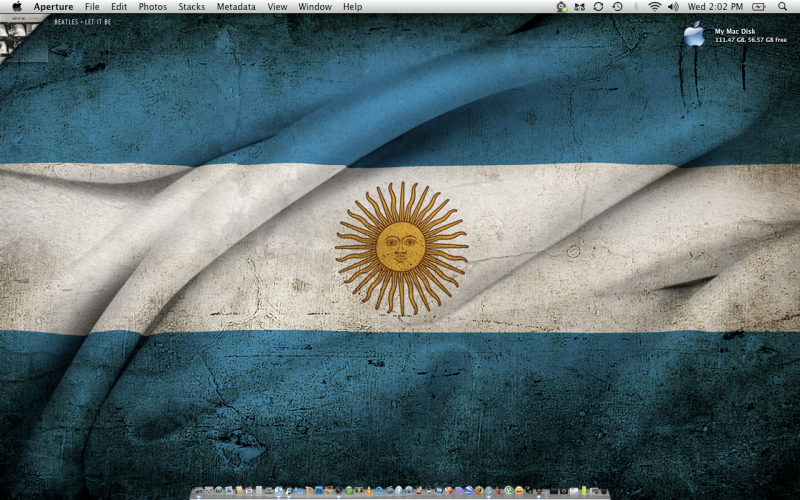Screen dimensions: 800x500
Task: Open the Metadata menu
Action: (x=236, y=6)
